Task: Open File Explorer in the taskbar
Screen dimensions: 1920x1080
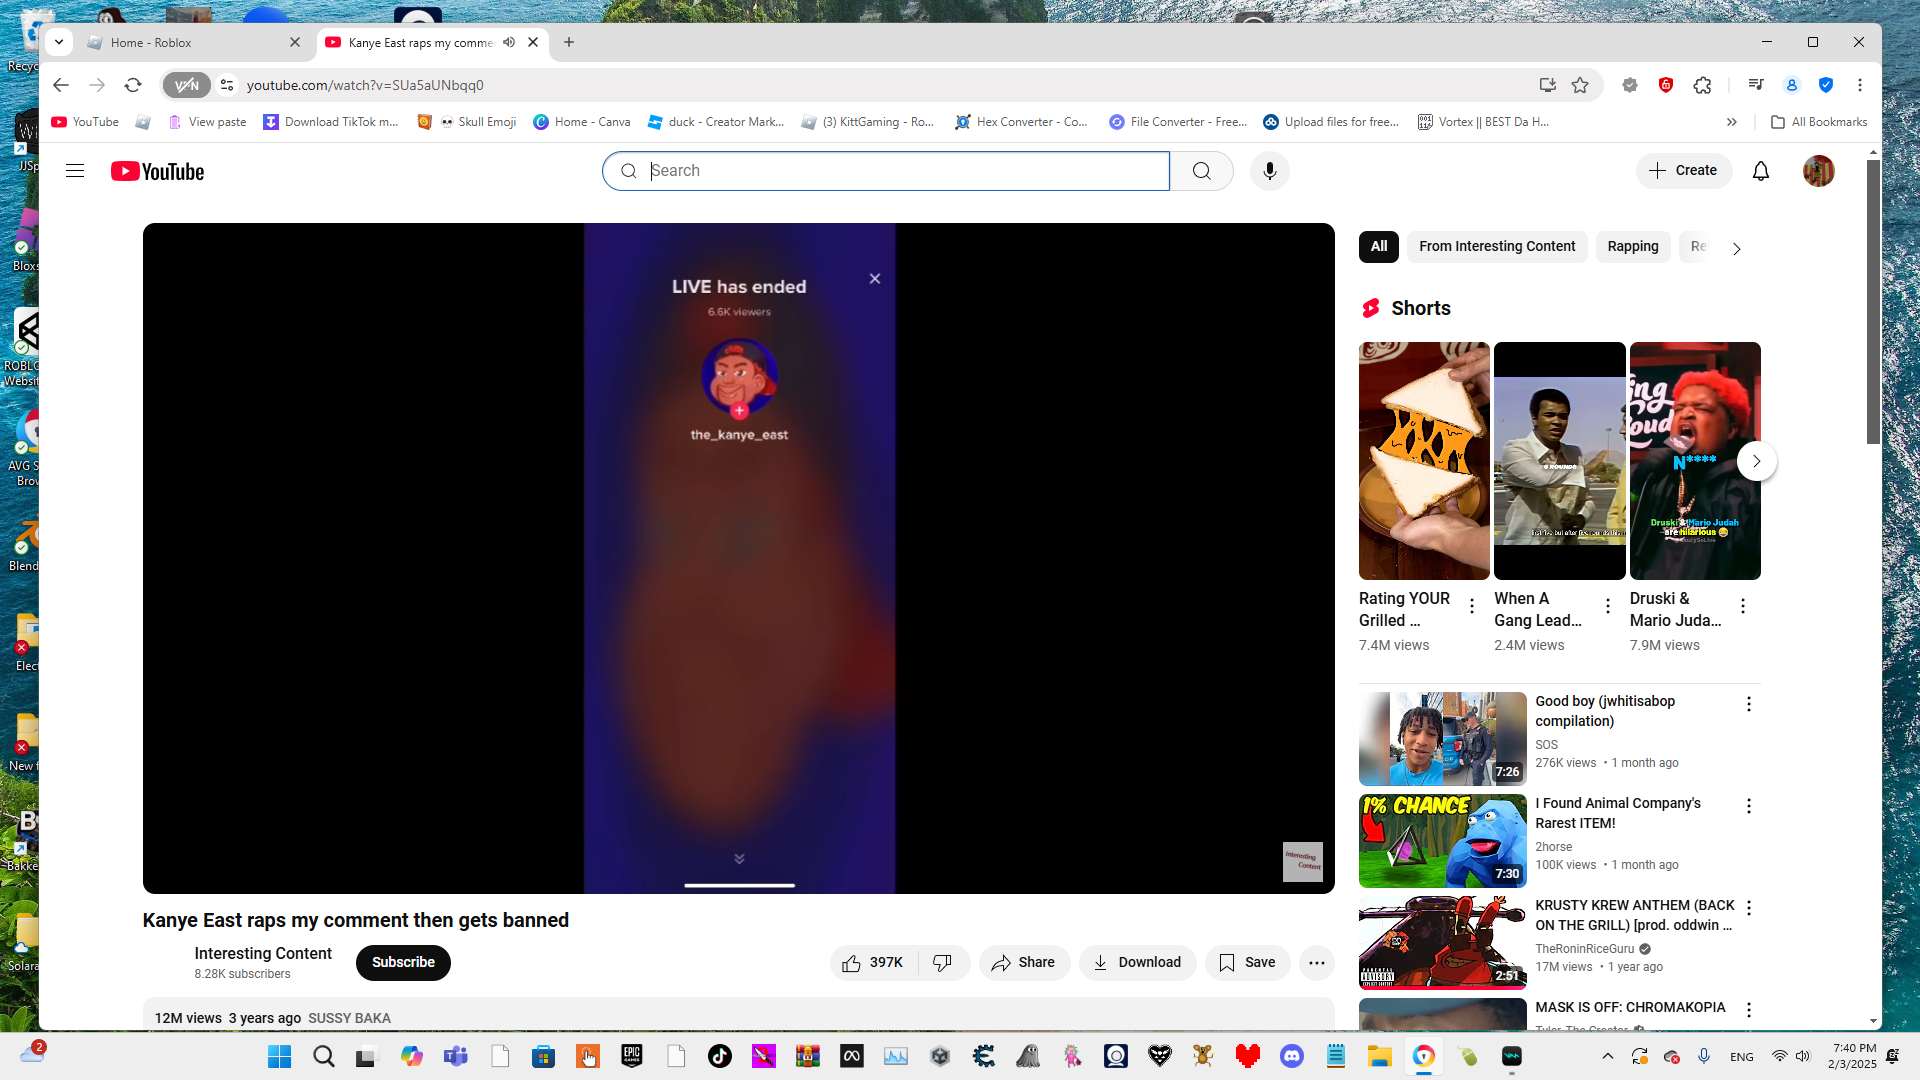Action: [1380, 1056]
